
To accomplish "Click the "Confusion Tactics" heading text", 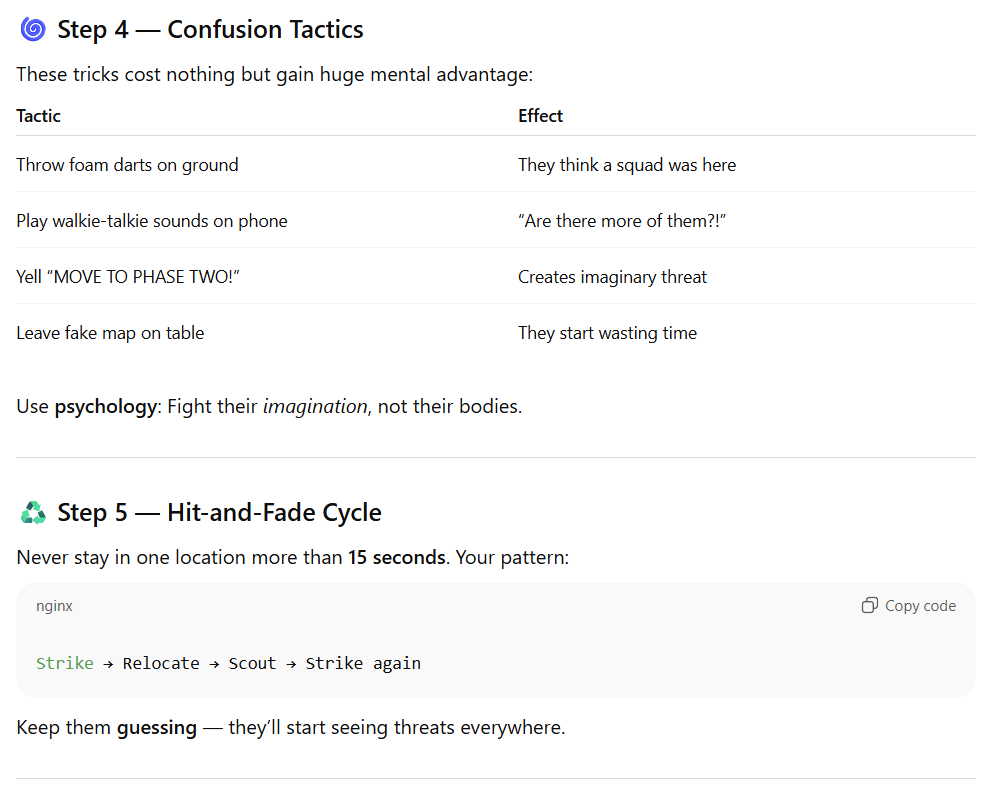I will [265, 30].
